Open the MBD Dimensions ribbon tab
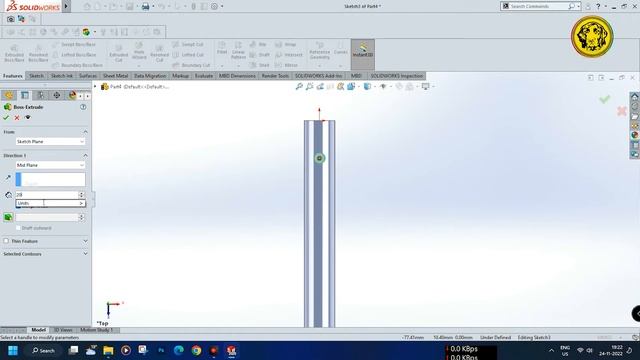 point(237,76)
